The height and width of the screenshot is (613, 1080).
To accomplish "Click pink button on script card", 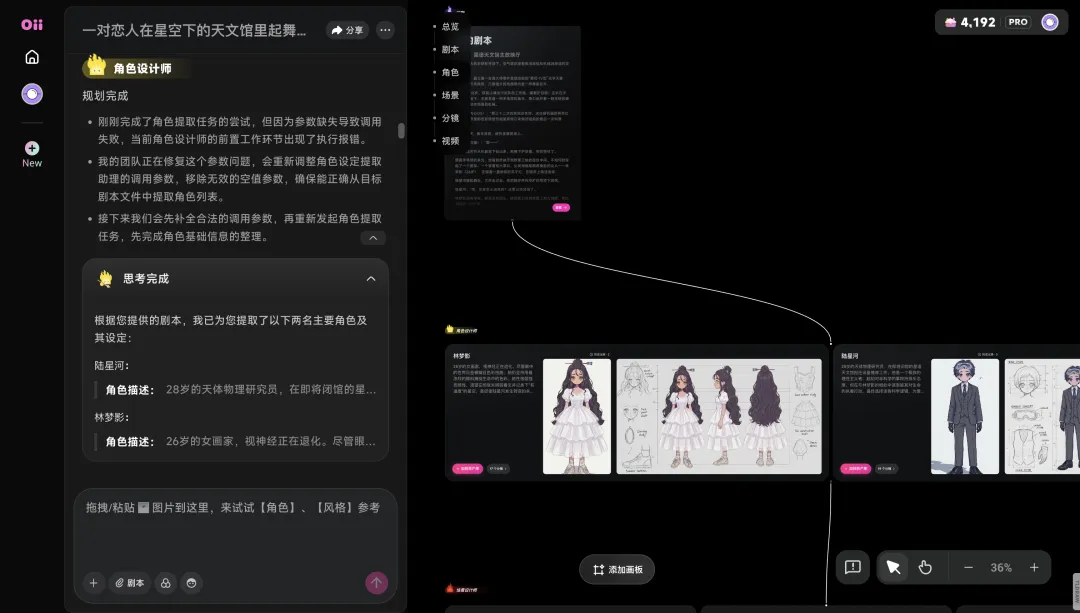I will (x=561, y=207).
